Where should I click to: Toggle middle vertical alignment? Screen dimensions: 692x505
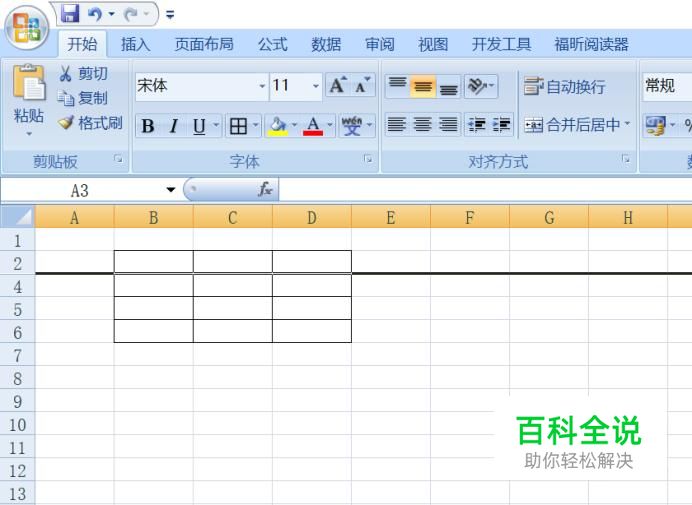tap(423, 86)
